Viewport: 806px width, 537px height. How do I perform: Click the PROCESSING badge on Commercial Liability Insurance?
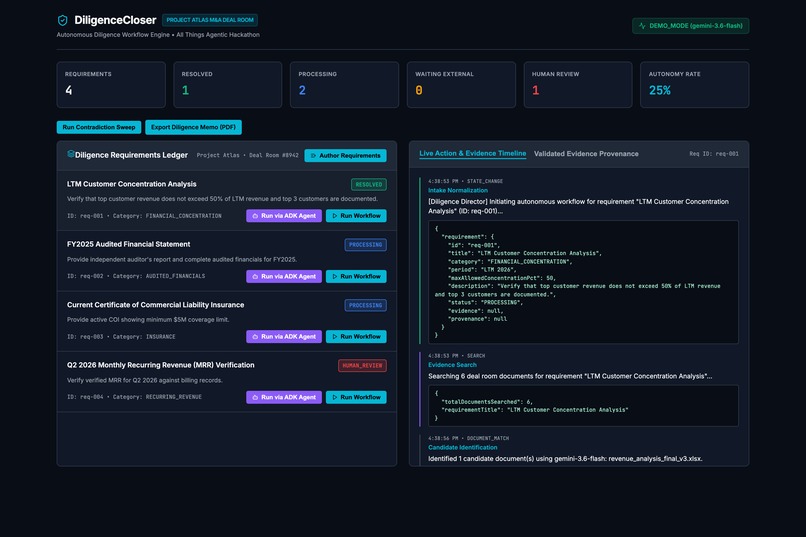click(365, 305)
